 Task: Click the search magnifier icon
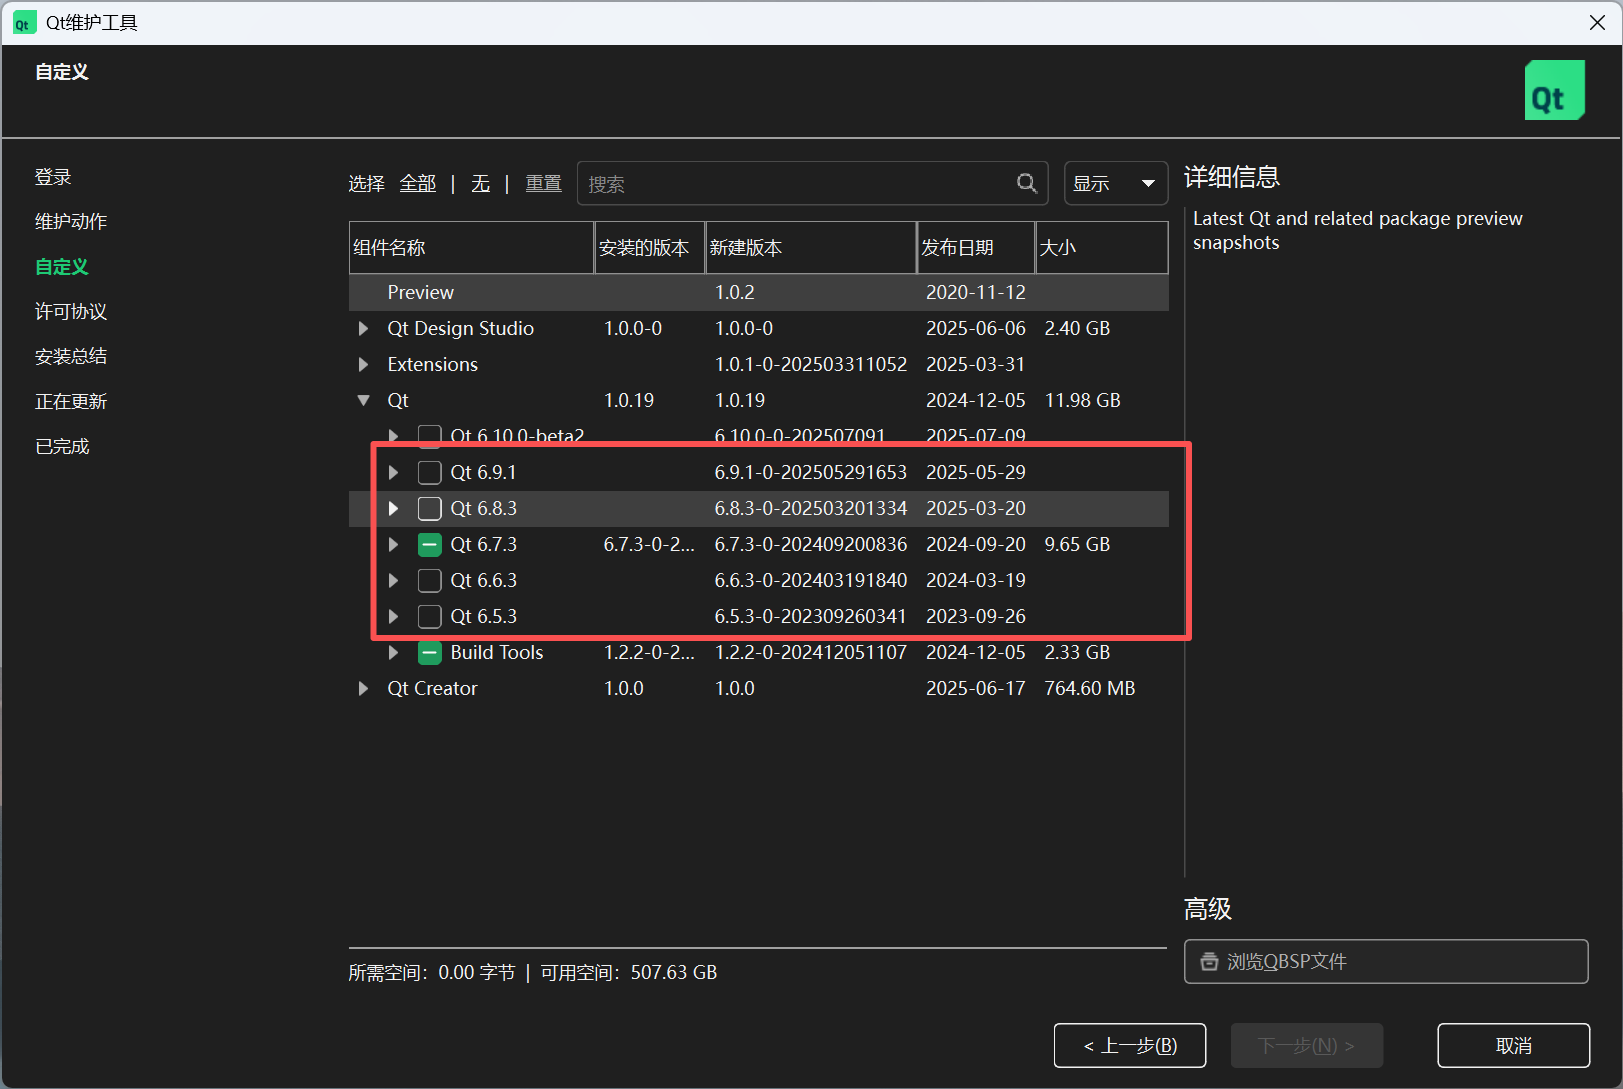[x=1026, y=183]
